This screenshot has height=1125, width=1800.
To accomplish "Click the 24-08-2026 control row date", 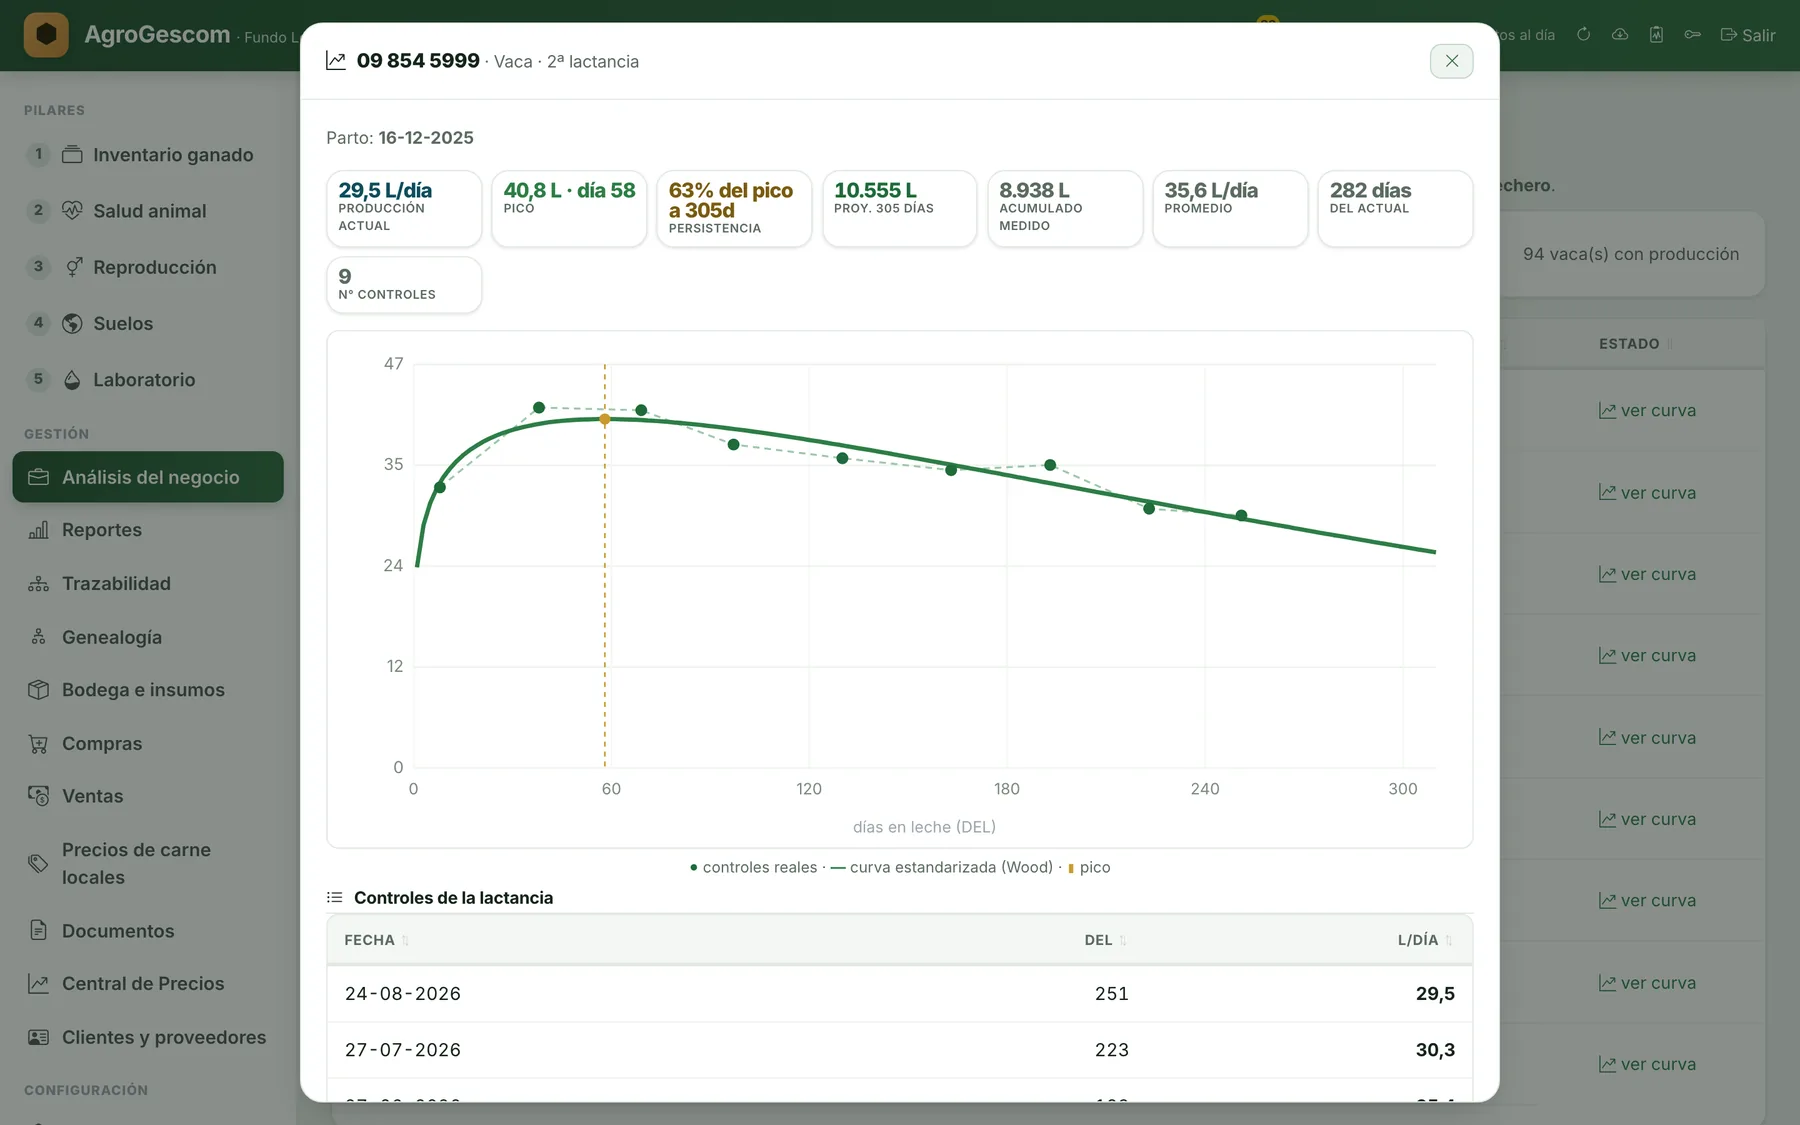I will click(x=403, y=994).
